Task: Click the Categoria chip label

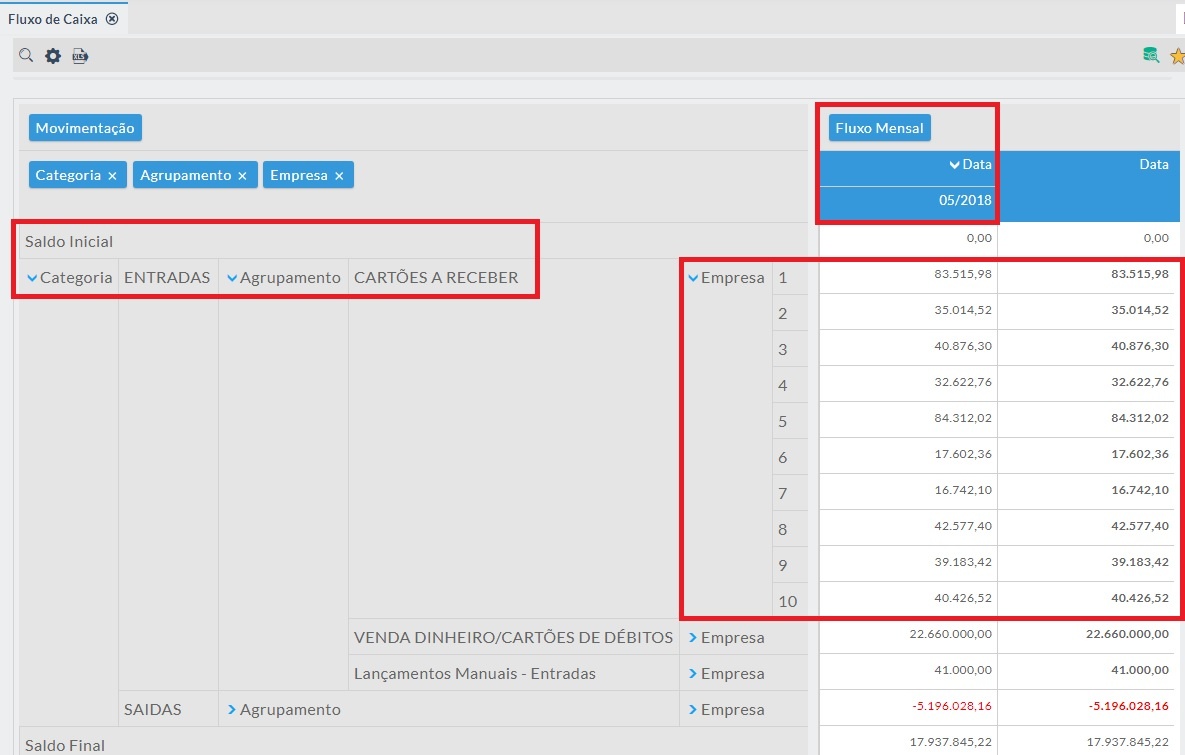Action: [68, 175]
